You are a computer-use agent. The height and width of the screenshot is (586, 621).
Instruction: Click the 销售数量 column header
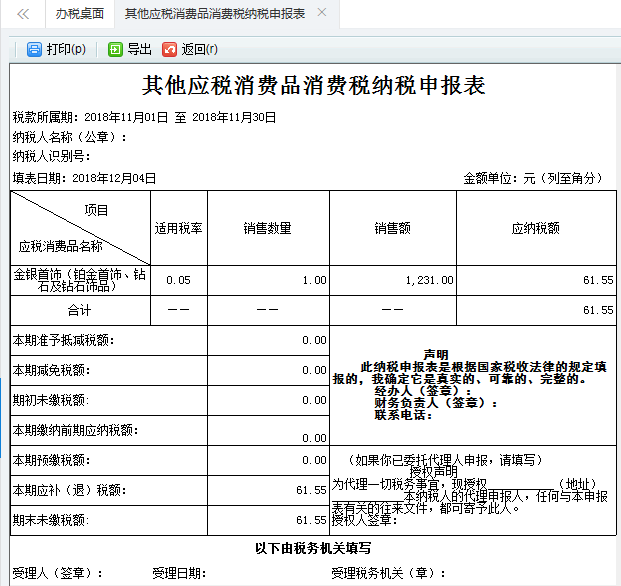point(268,228)
